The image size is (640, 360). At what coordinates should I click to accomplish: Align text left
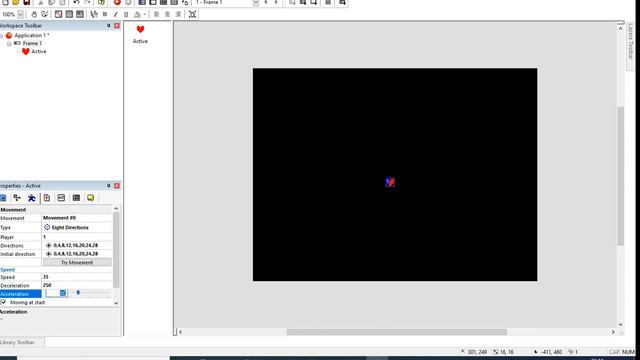[x=156, y=14]
